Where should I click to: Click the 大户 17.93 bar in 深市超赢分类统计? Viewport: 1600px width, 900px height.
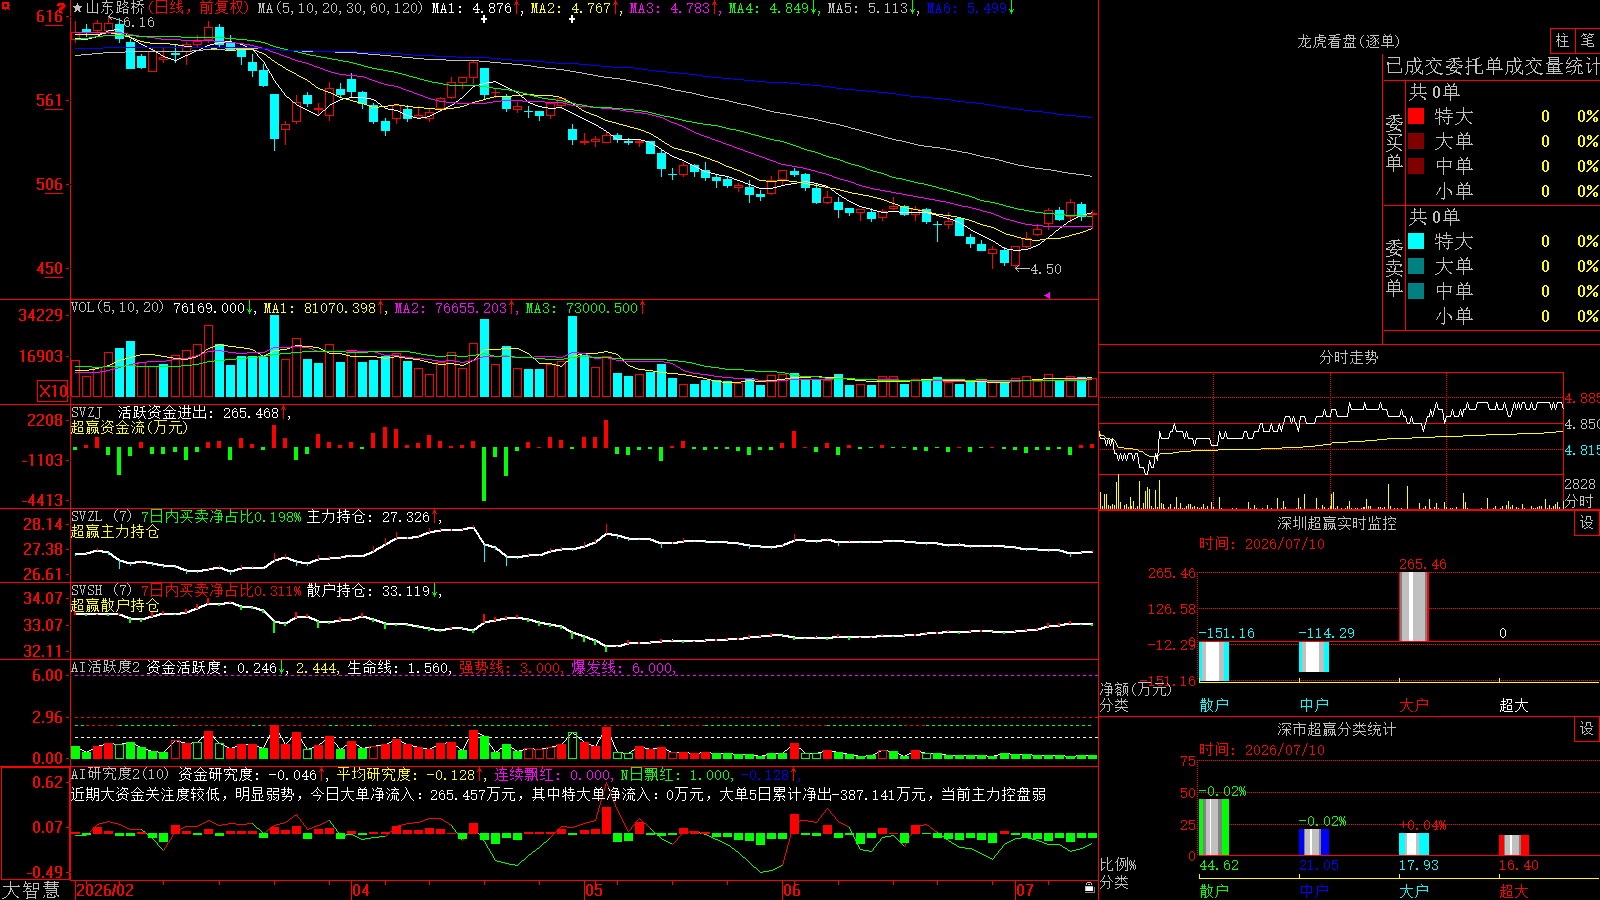1414,844
